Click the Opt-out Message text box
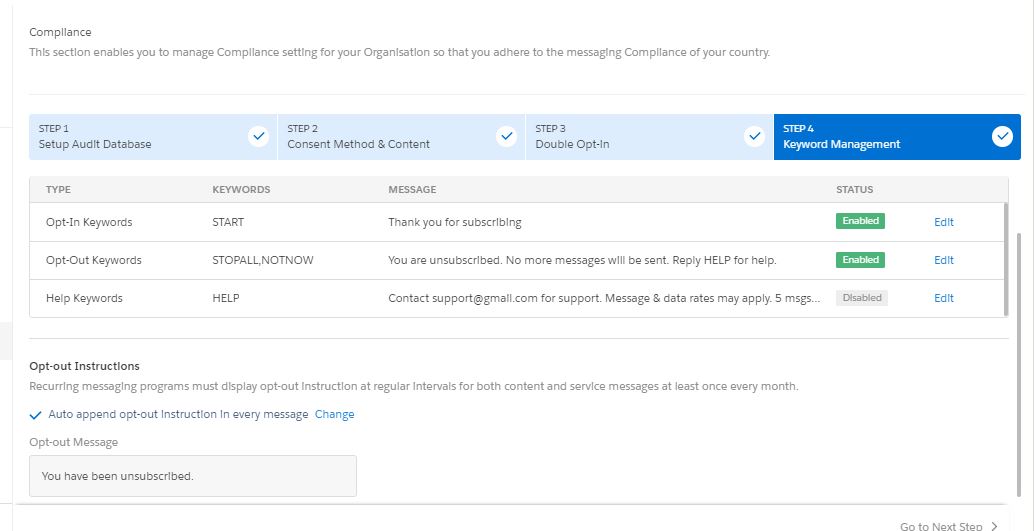 coord(193,476)
